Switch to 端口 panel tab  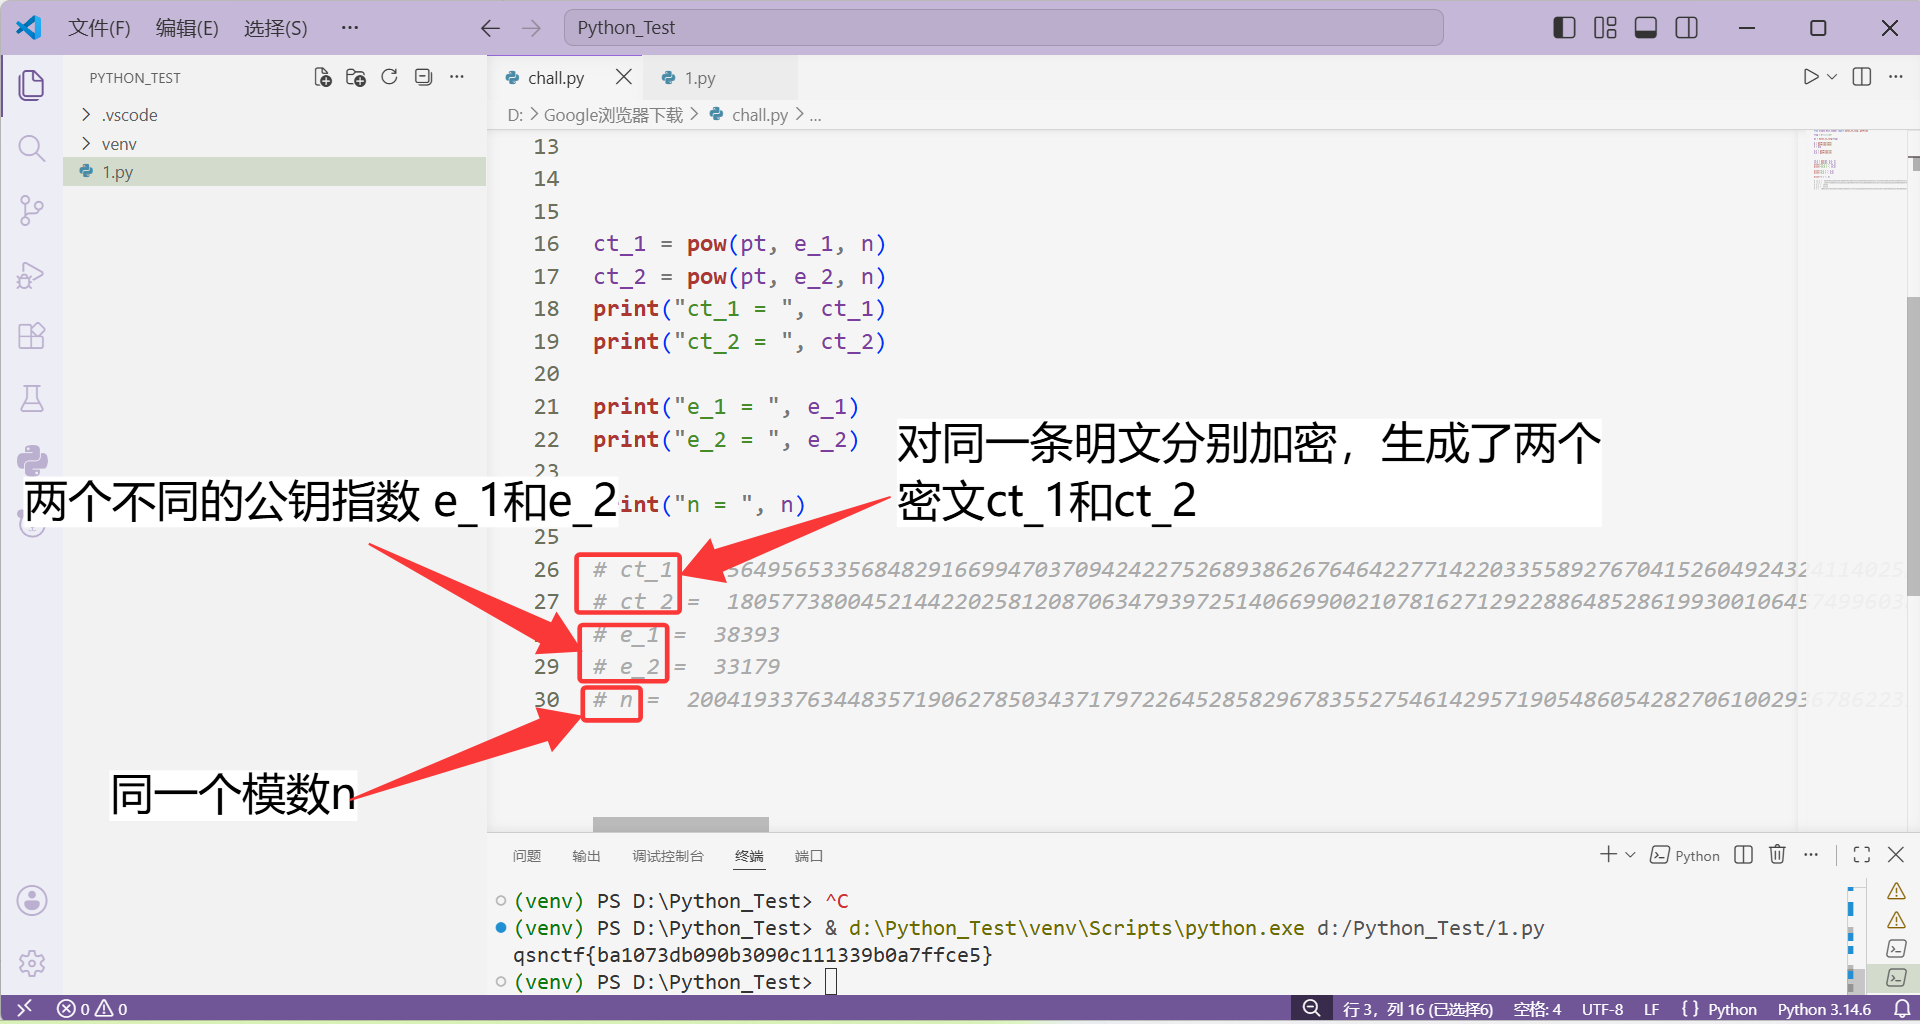click(x=809, y=856)
